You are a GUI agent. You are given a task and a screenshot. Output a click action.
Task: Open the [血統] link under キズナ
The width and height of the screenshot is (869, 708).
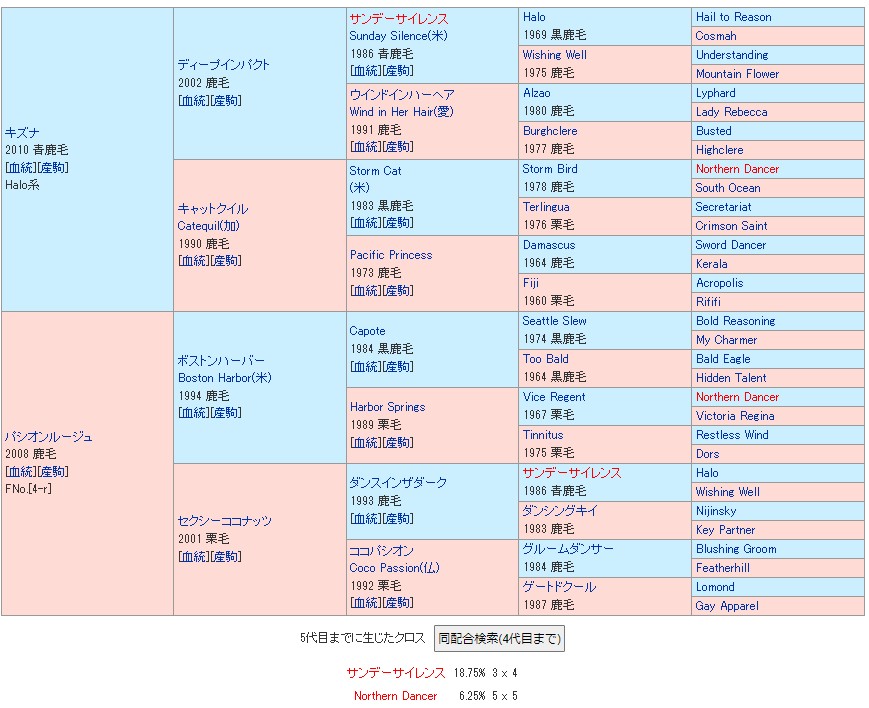click(x=21, y=167)
